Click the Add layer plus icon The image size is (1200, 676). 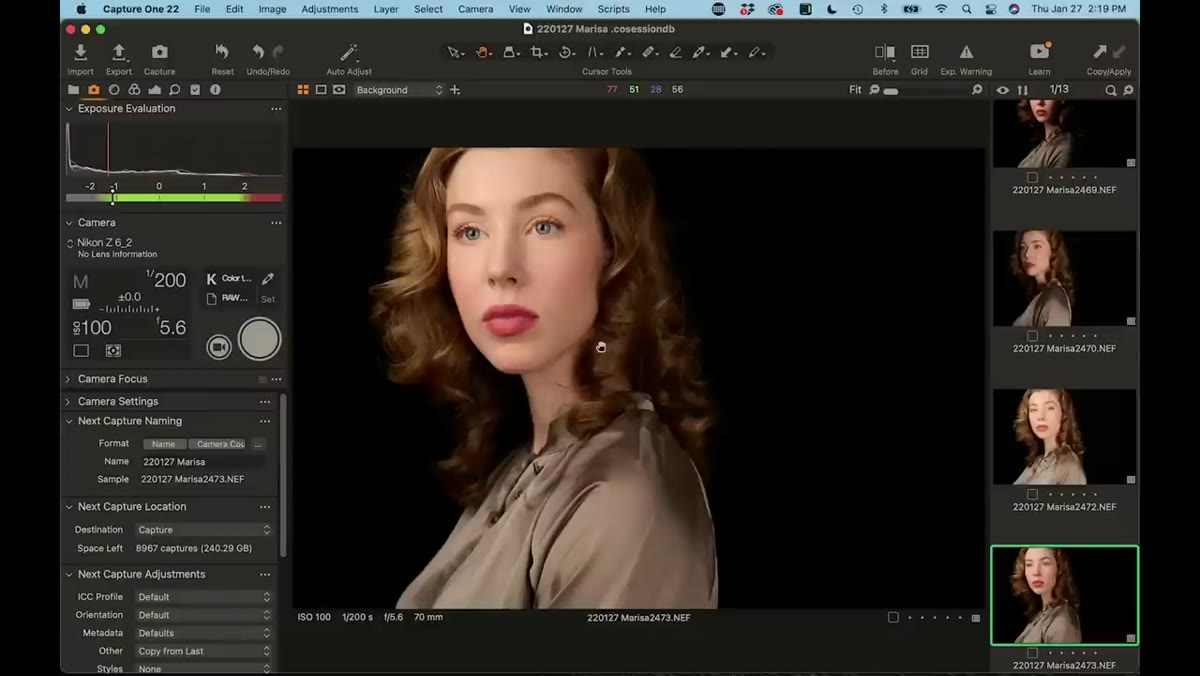455,90
